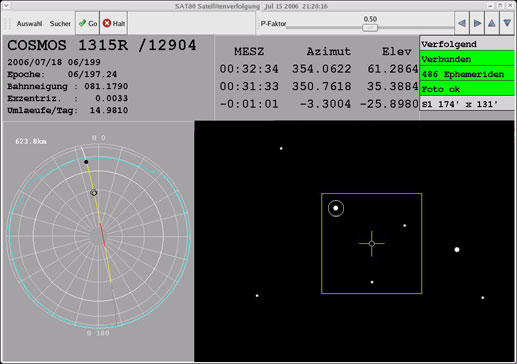Start tracking with the Go button

tap(88, 23)
